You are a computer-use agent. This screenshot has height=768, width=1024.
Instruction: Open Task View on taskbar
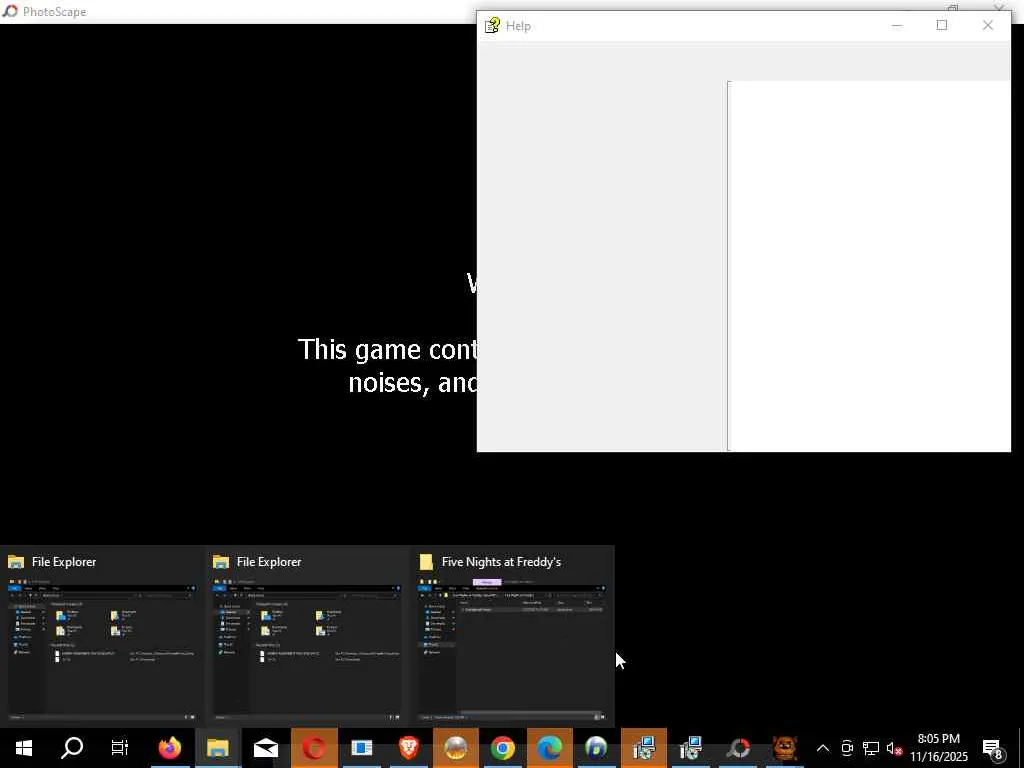120,748
